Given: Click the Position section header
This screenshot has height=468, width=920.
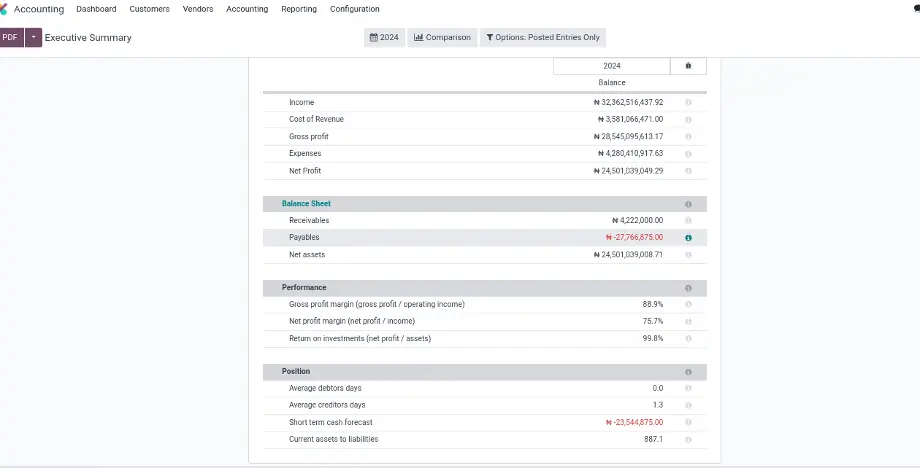Looking at the screenshot, I should point(296,371).
